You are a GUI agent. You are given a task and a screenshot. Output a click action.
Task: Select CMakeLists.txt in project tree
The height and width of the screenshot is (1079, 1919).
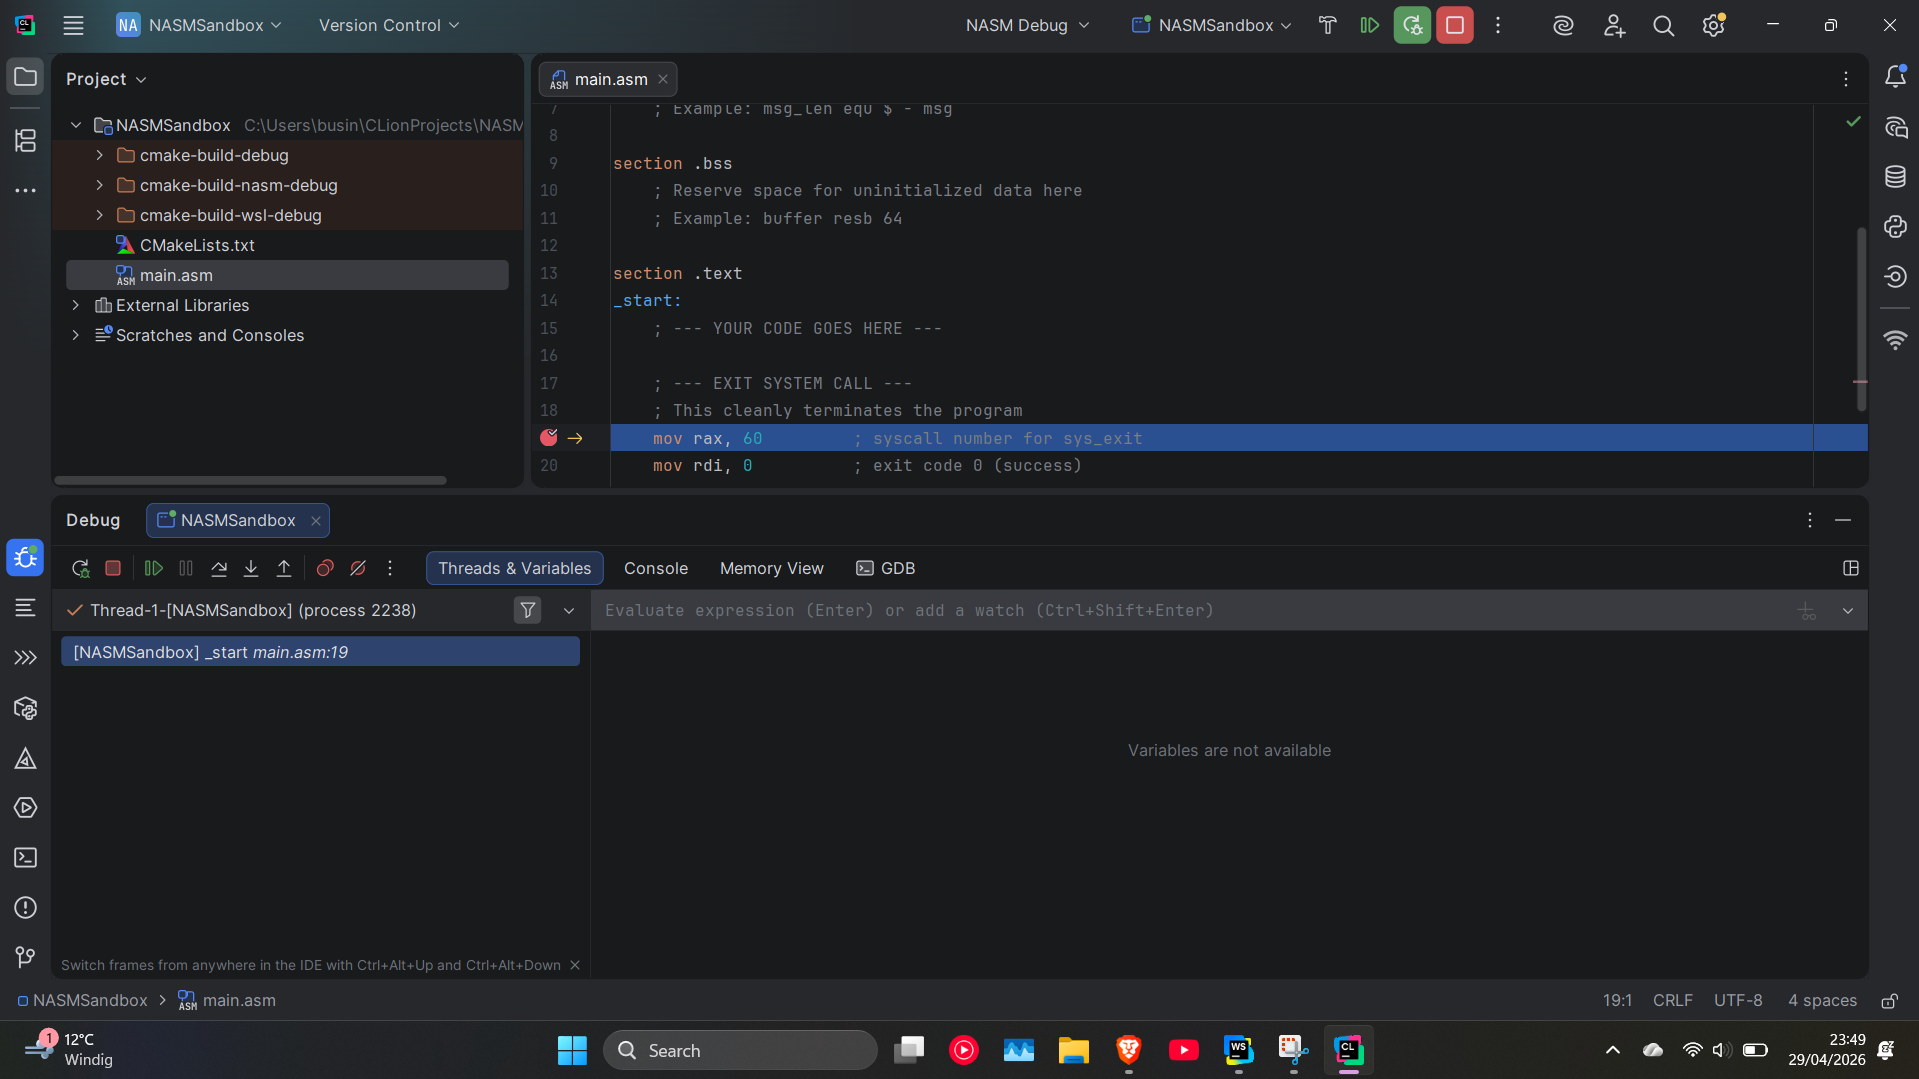click(x=197, y=245)
